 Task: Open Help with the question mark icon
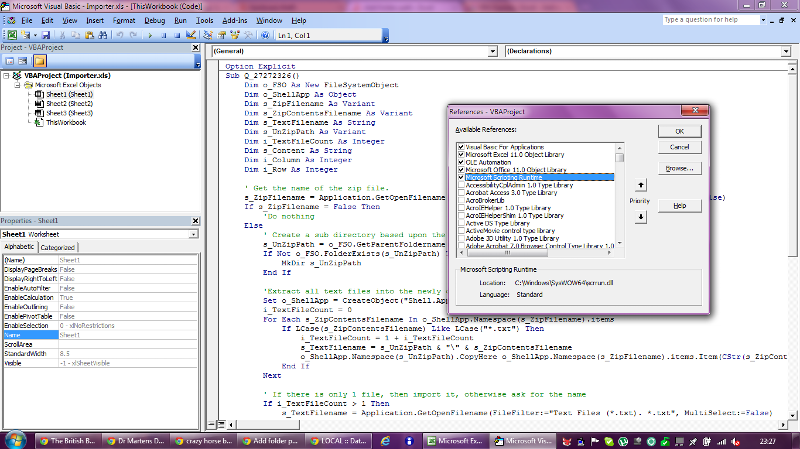pyautogui.click(x=265, y=35)
